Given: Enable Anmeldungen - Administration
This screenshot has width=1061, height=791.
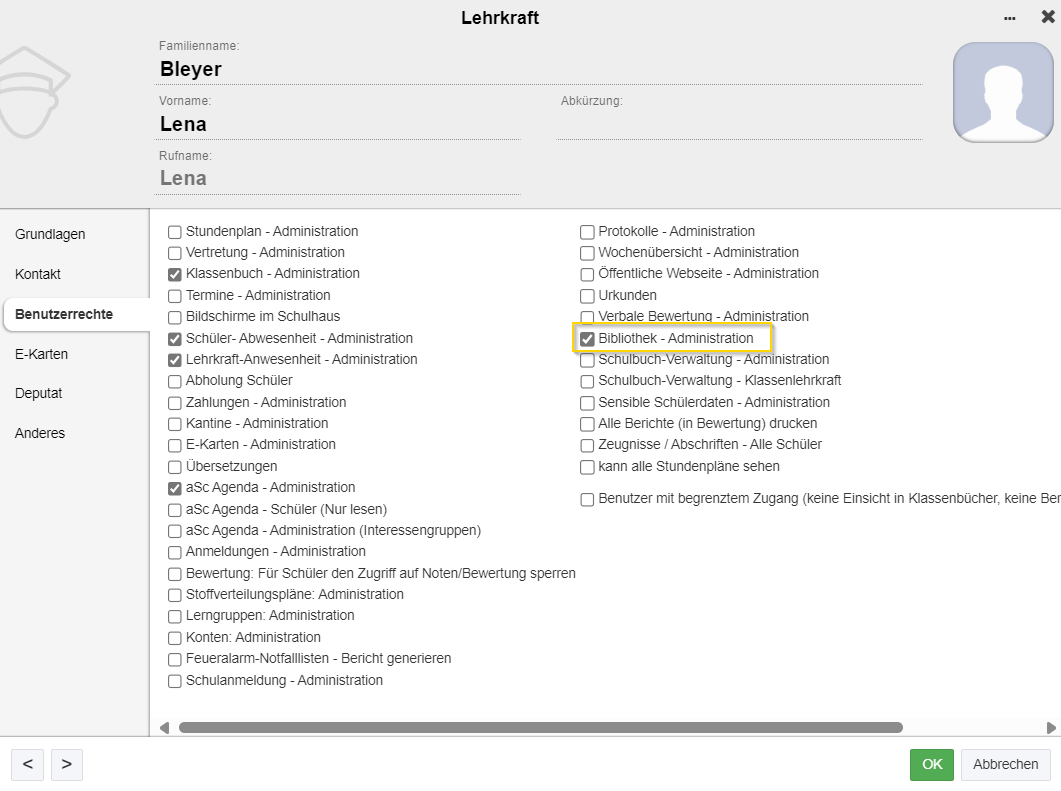Looking at the screenshot, I should [x=175, y=552].
